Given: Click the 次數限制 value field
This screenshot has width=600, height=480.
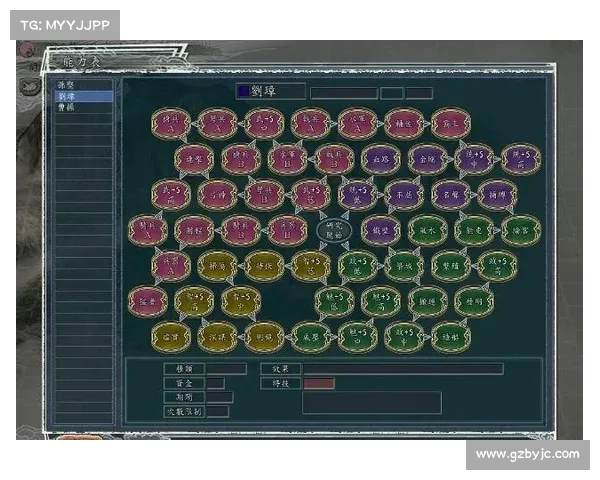Looking at the screenshot, I should [x=218, y=411].
